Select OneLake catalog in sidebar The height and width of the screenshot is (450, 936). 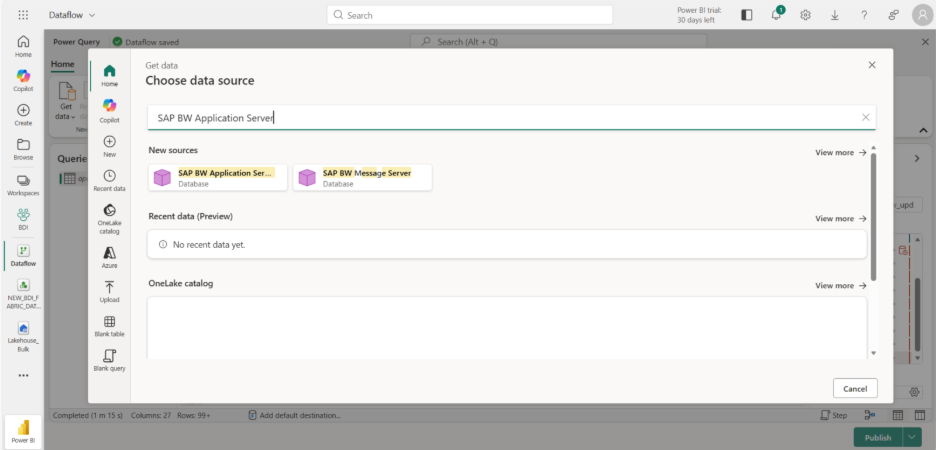tap(109, 218)
